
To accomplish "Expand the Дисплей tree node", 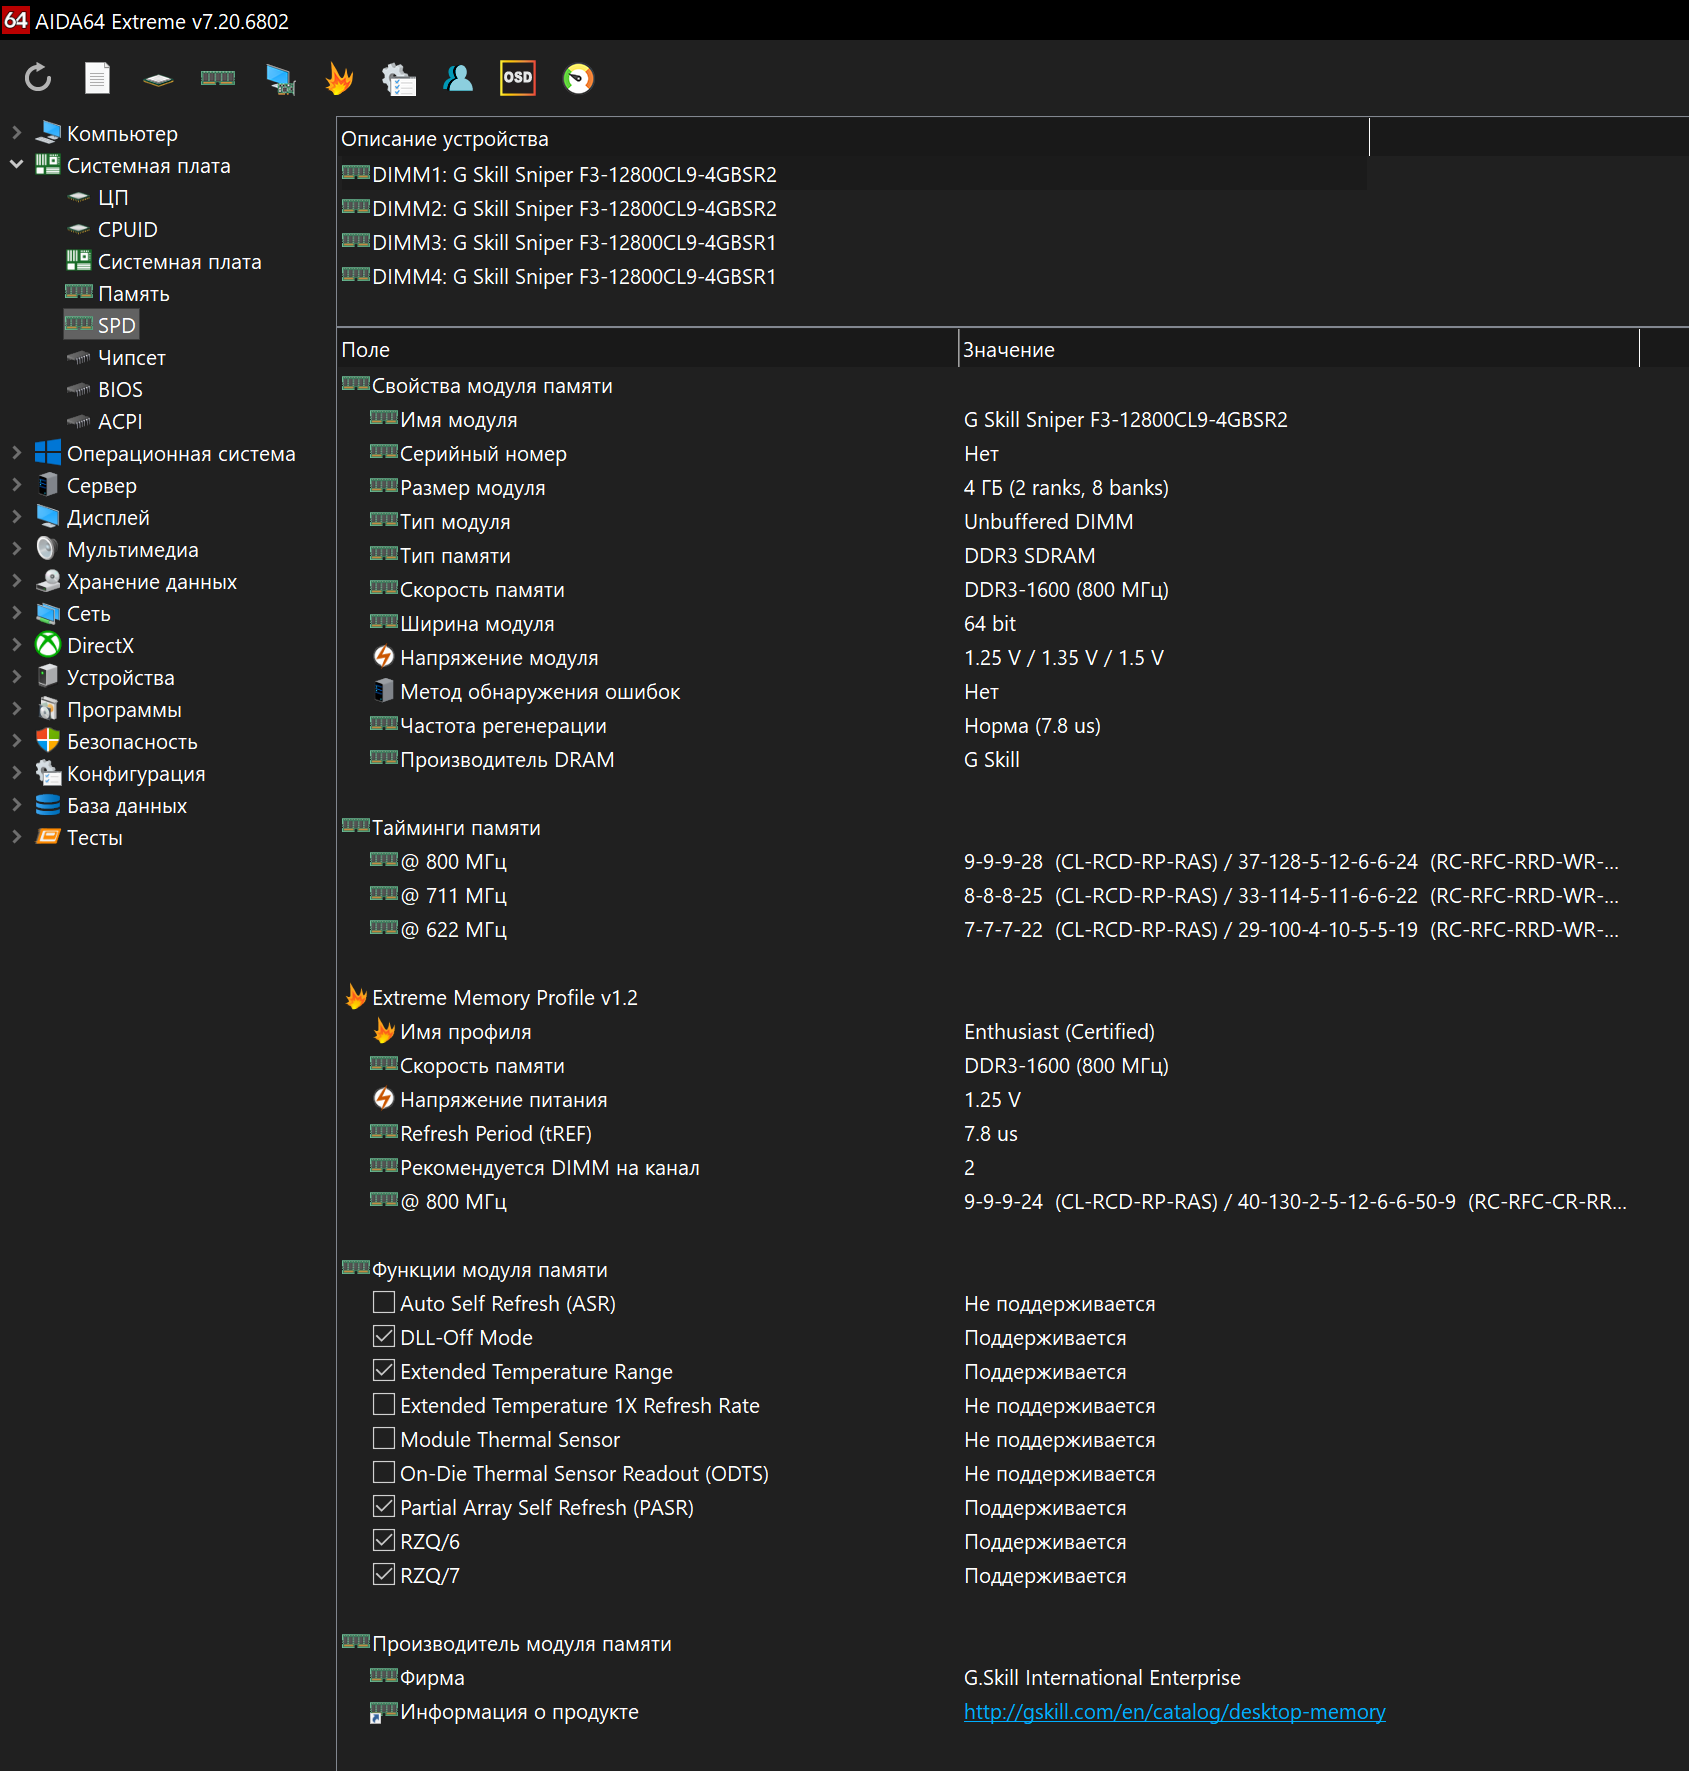I will 16,517.
